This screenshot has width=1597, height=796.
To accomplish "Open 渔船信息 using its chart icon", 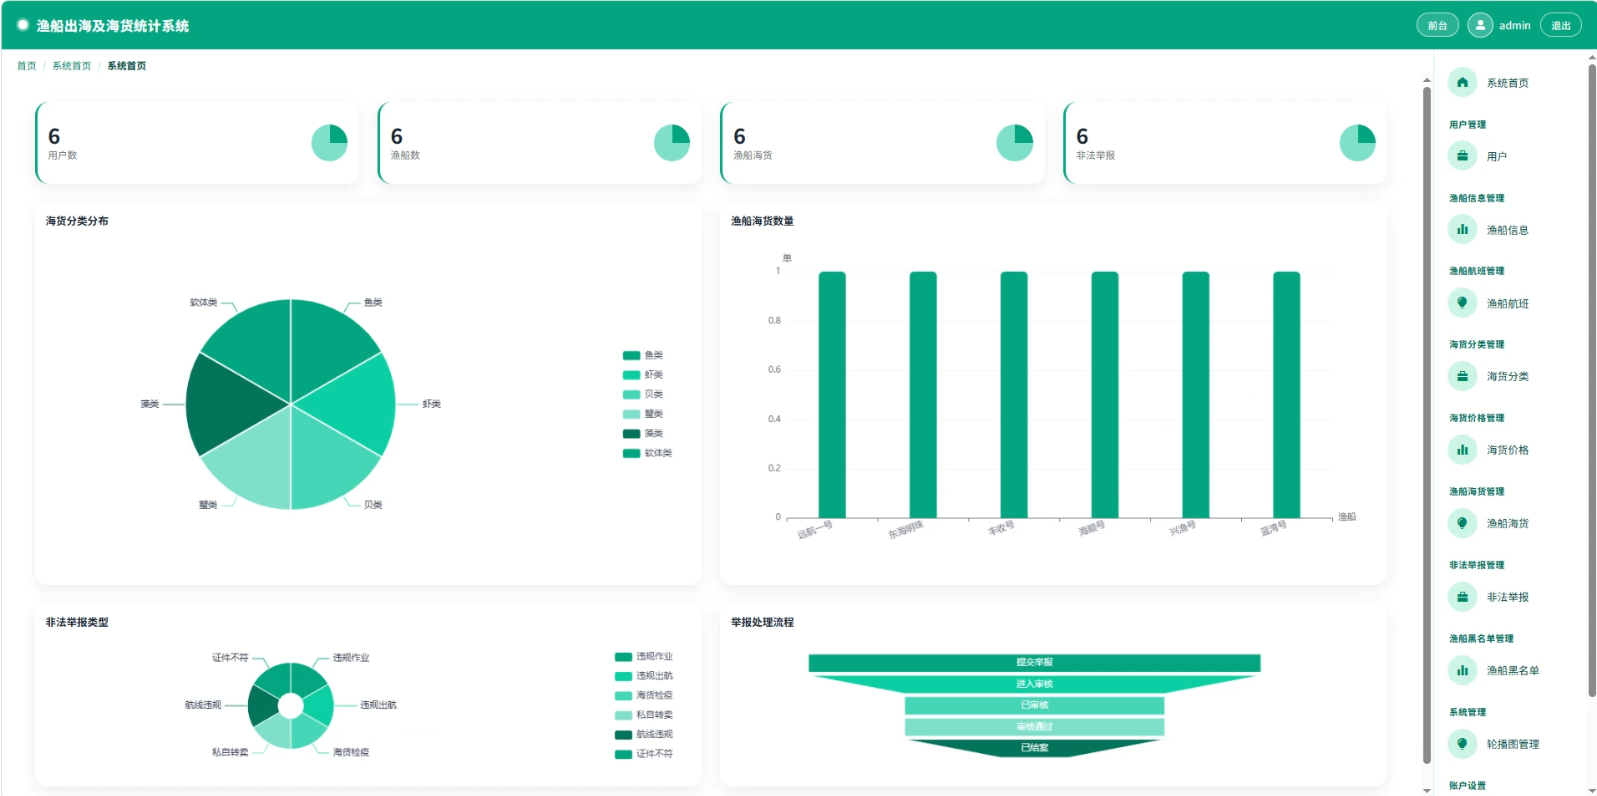I will point(1462,230).
